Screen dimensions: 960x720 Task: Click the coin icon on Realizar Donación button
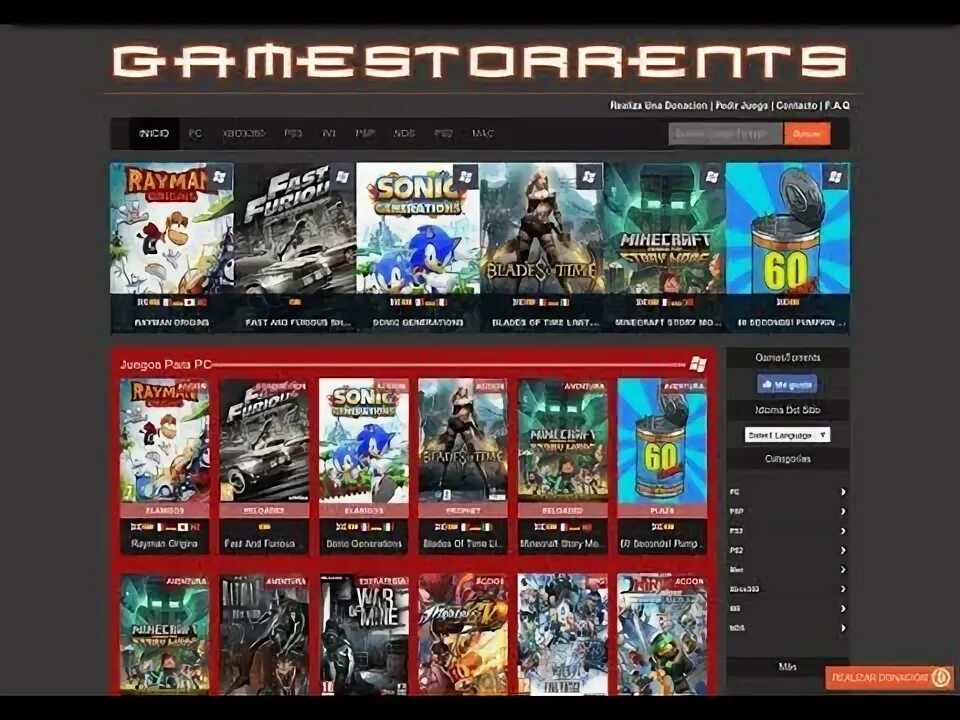click(x=940, y=678)
